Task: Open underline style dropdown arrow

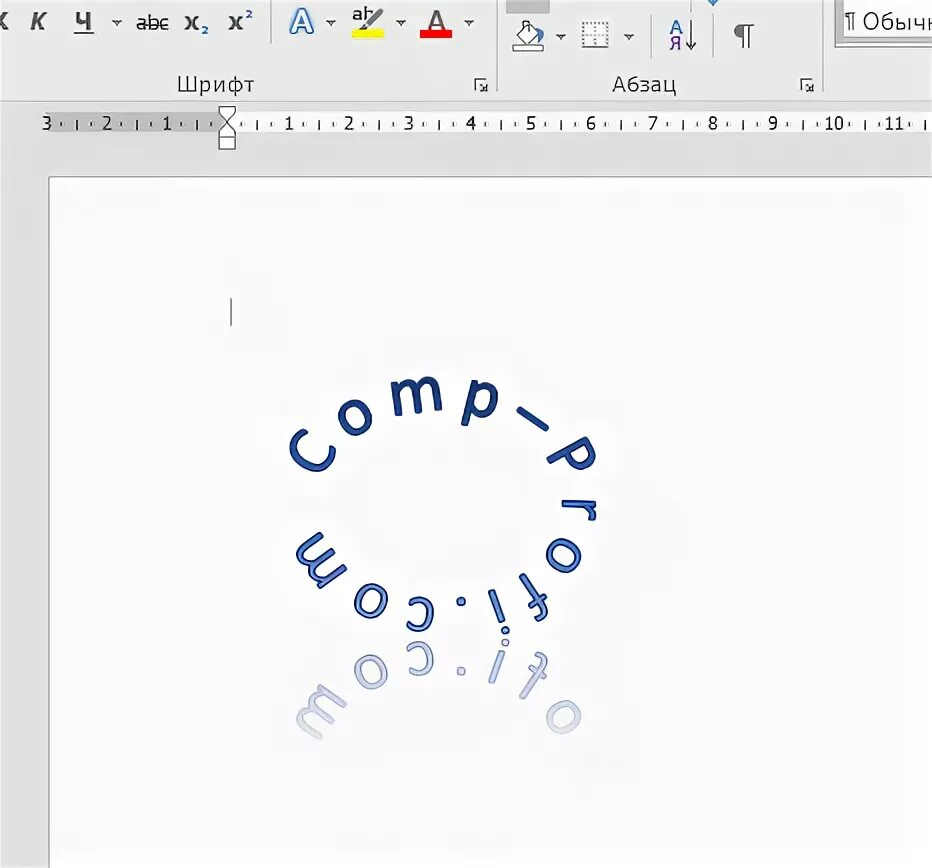Action: pyautogui.click(x=116, y=23)
